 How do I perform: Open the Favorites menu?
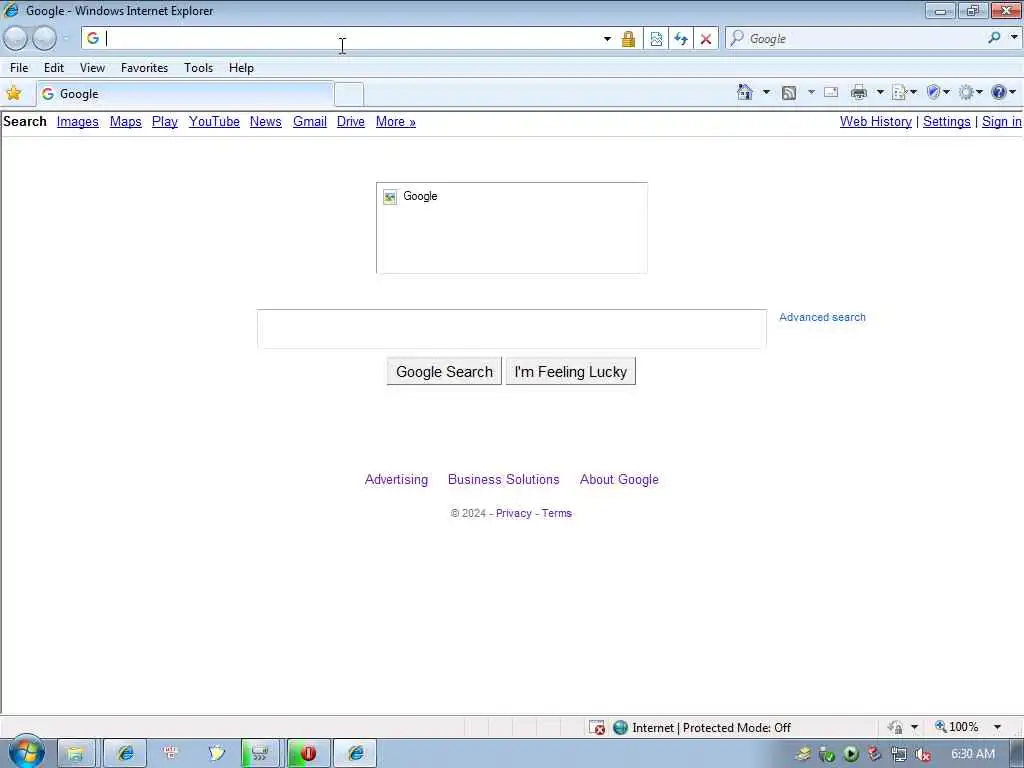tap(144, 68)
